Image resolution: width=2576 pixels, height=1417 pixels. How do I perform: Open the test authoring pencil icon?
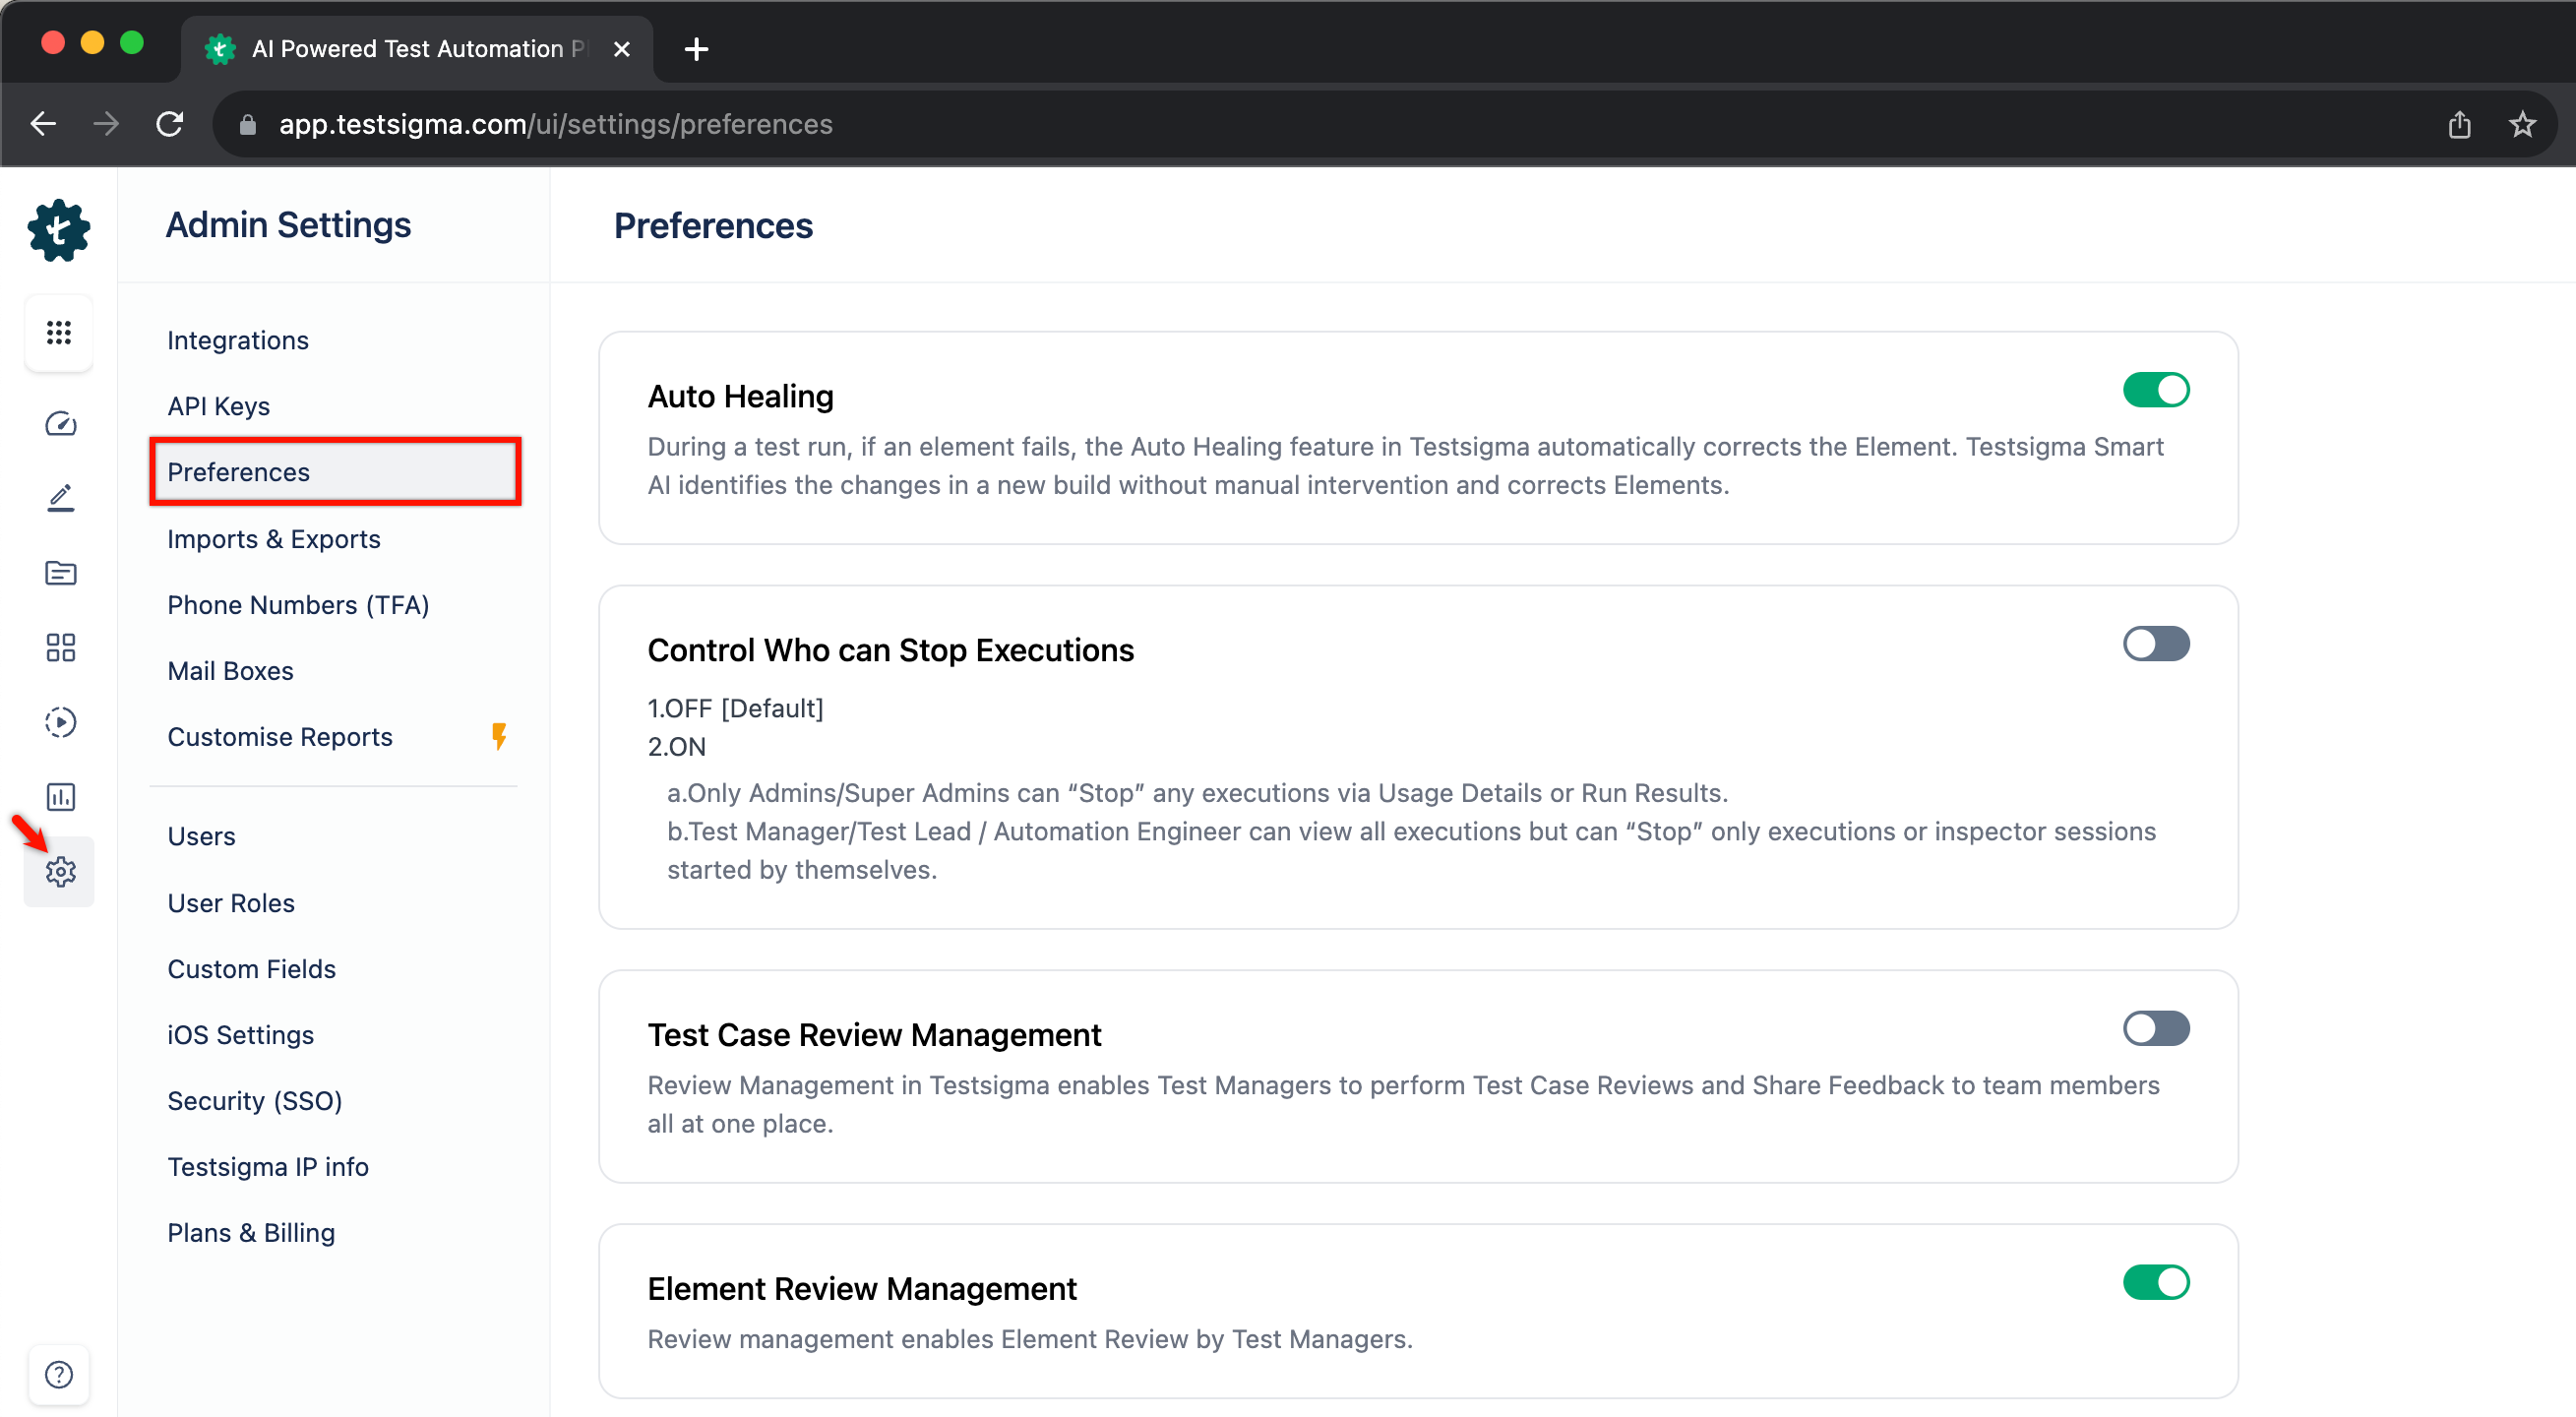tap(60, 498)
